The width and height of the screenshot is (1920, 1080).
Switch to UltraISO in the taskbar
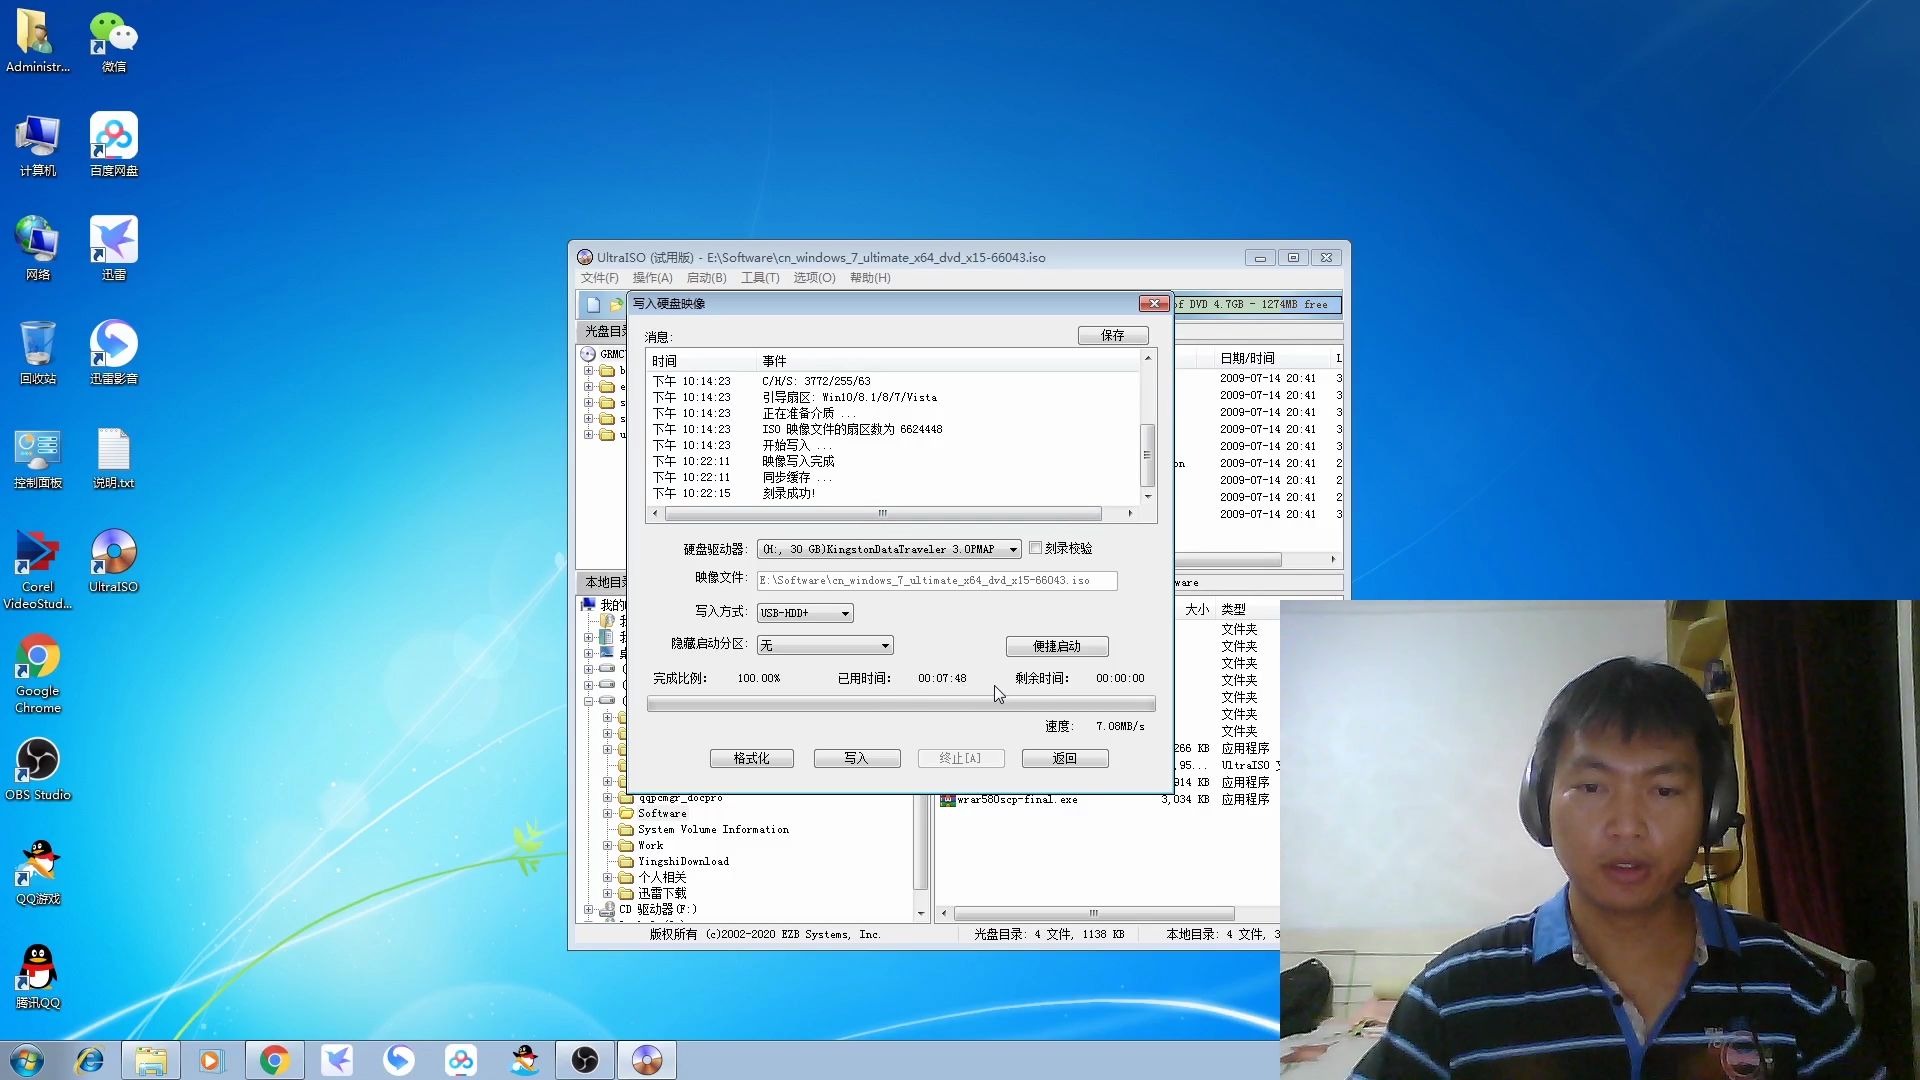(x=647, y=1060)
